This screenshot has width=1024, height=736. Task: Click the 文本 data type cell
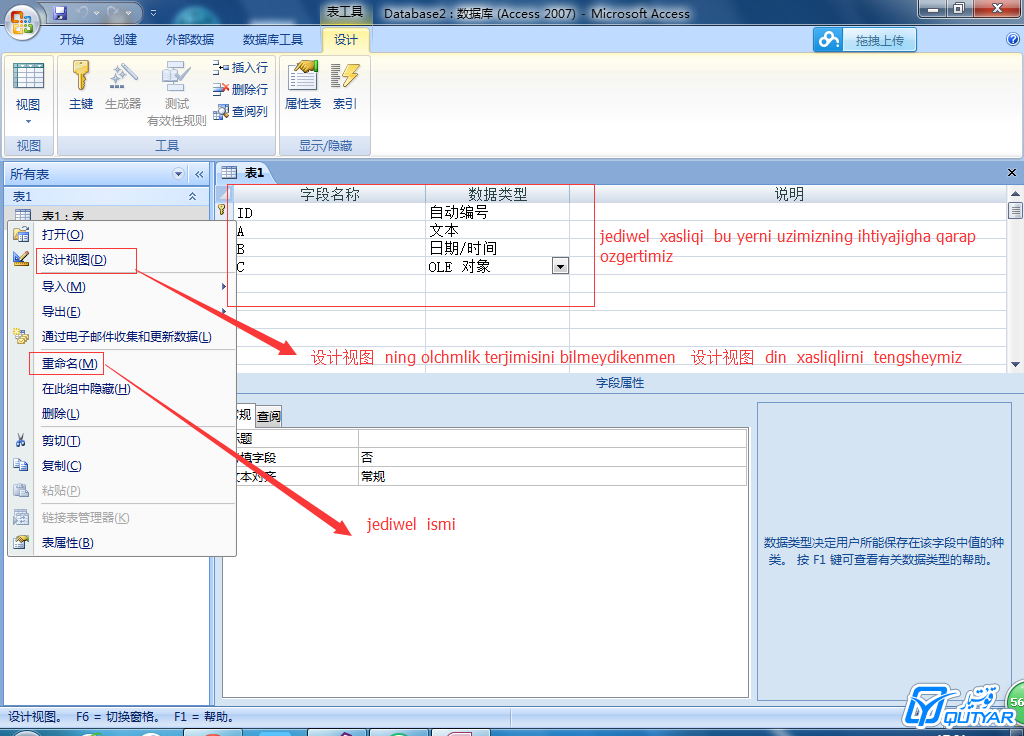[498, 231]
